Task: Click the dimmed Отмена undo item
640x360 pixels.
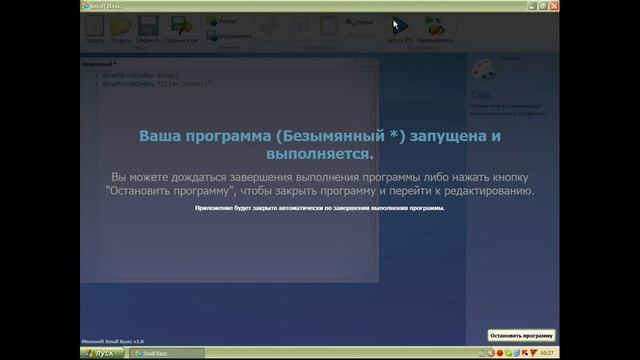Action: [x=359, y=22]
